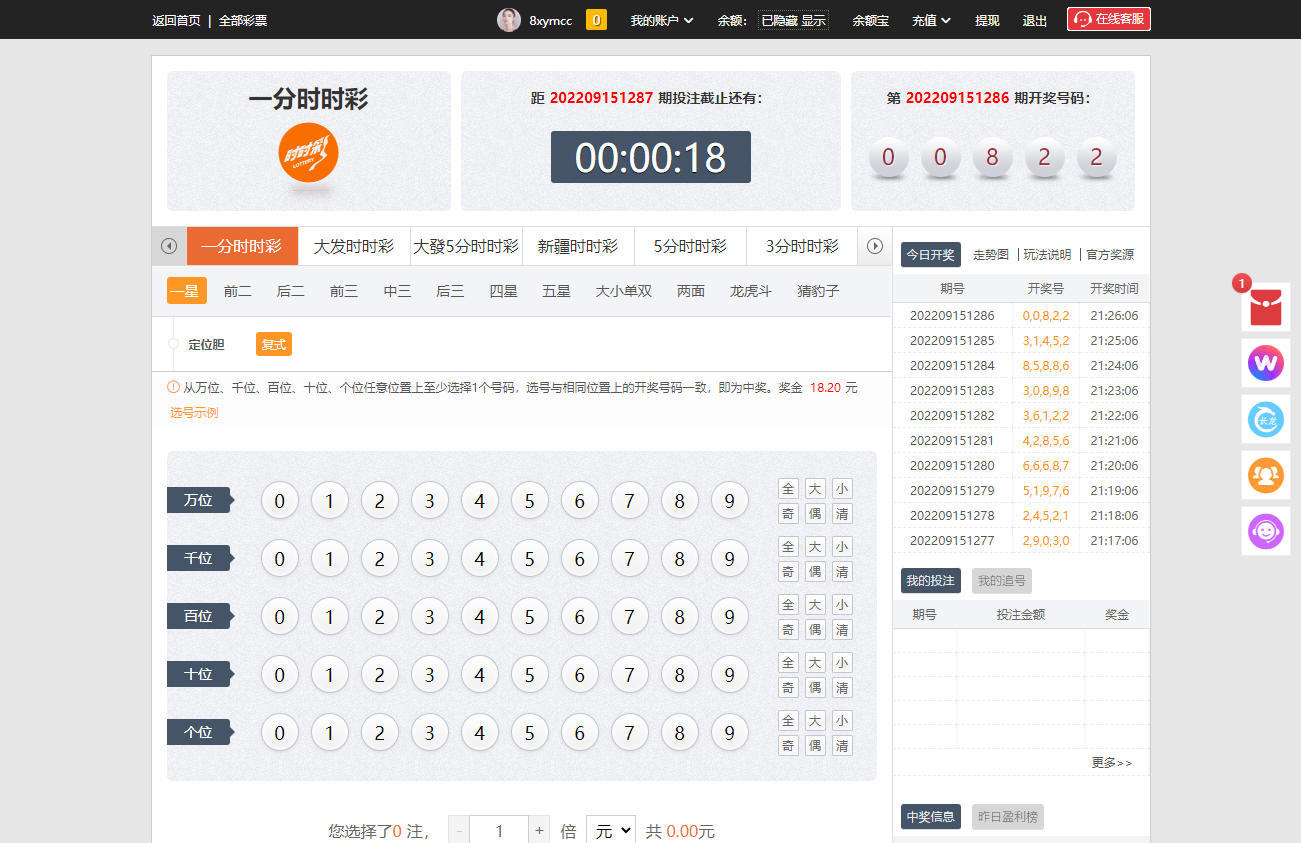
Task: Click the plus button to increase multiplier
Action: 540,830
